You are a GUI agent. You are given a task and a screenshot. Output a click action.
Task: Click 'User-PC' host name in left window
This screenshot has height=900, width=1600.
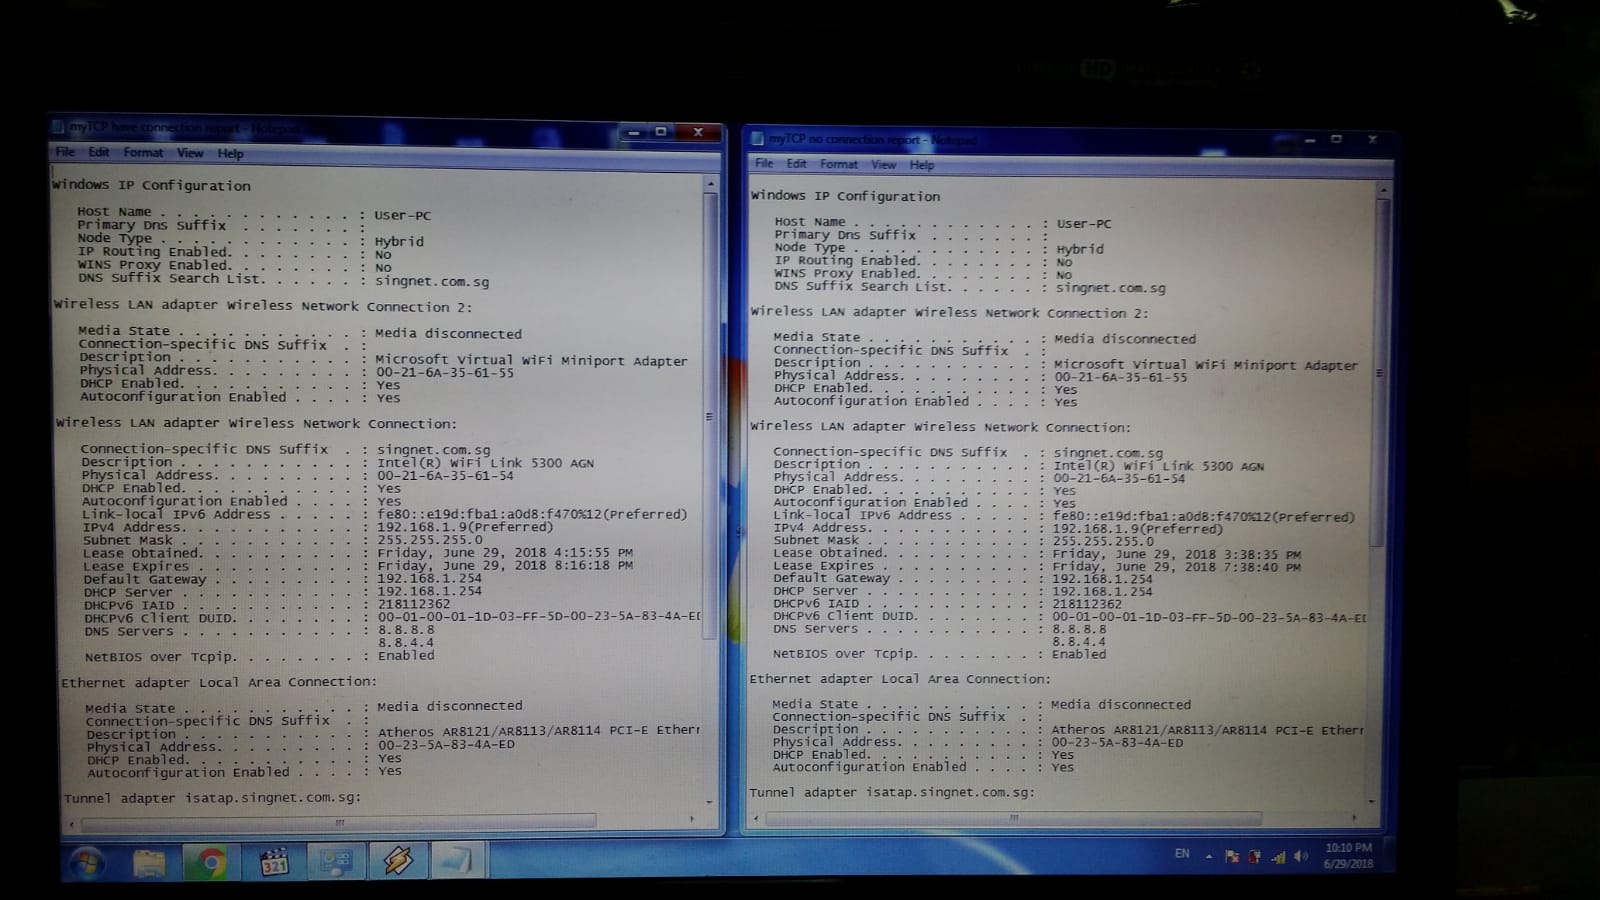point(403,215)
